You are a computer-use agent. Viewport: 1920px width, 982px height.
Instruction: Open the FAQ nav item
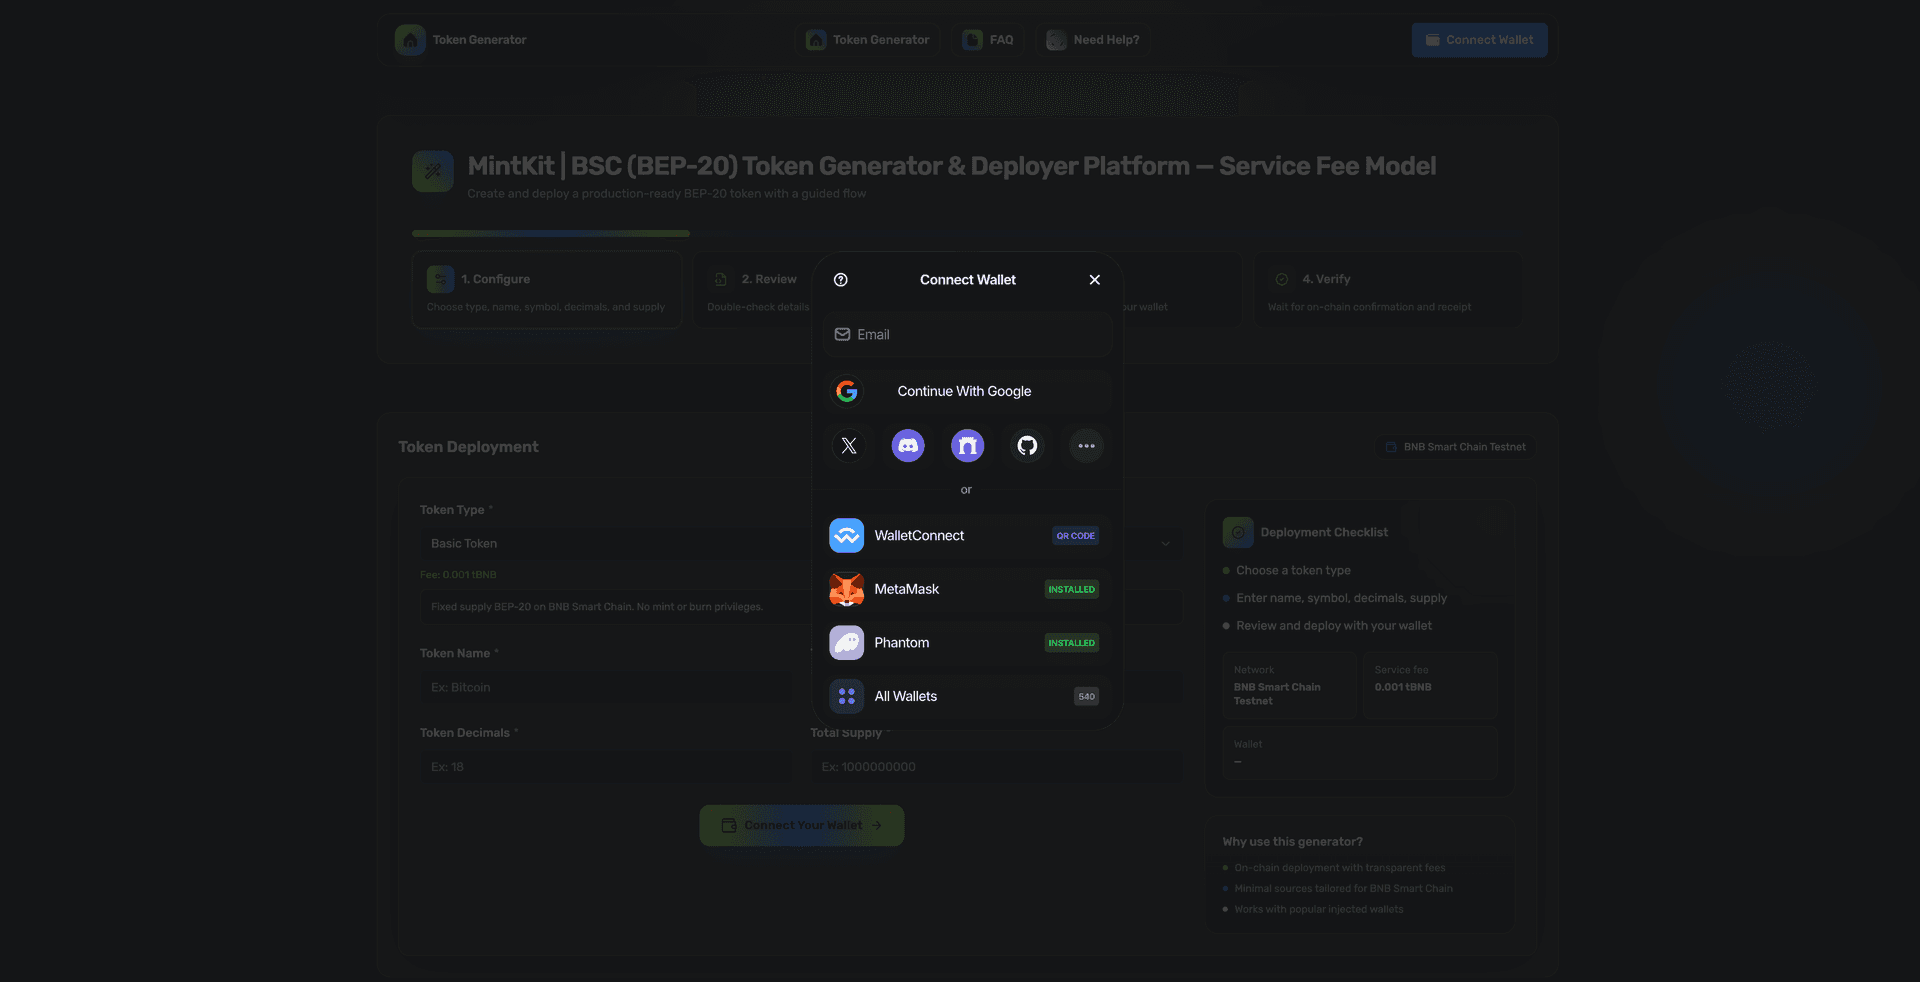pos(988,40)
